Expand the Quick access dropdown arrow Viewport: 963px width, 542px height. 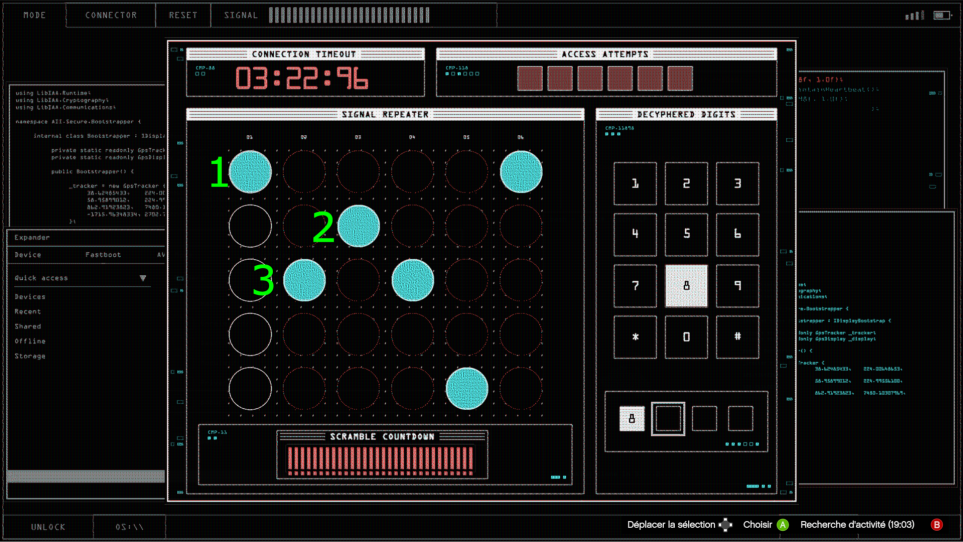pyautogui.click(x=143, y=278)
